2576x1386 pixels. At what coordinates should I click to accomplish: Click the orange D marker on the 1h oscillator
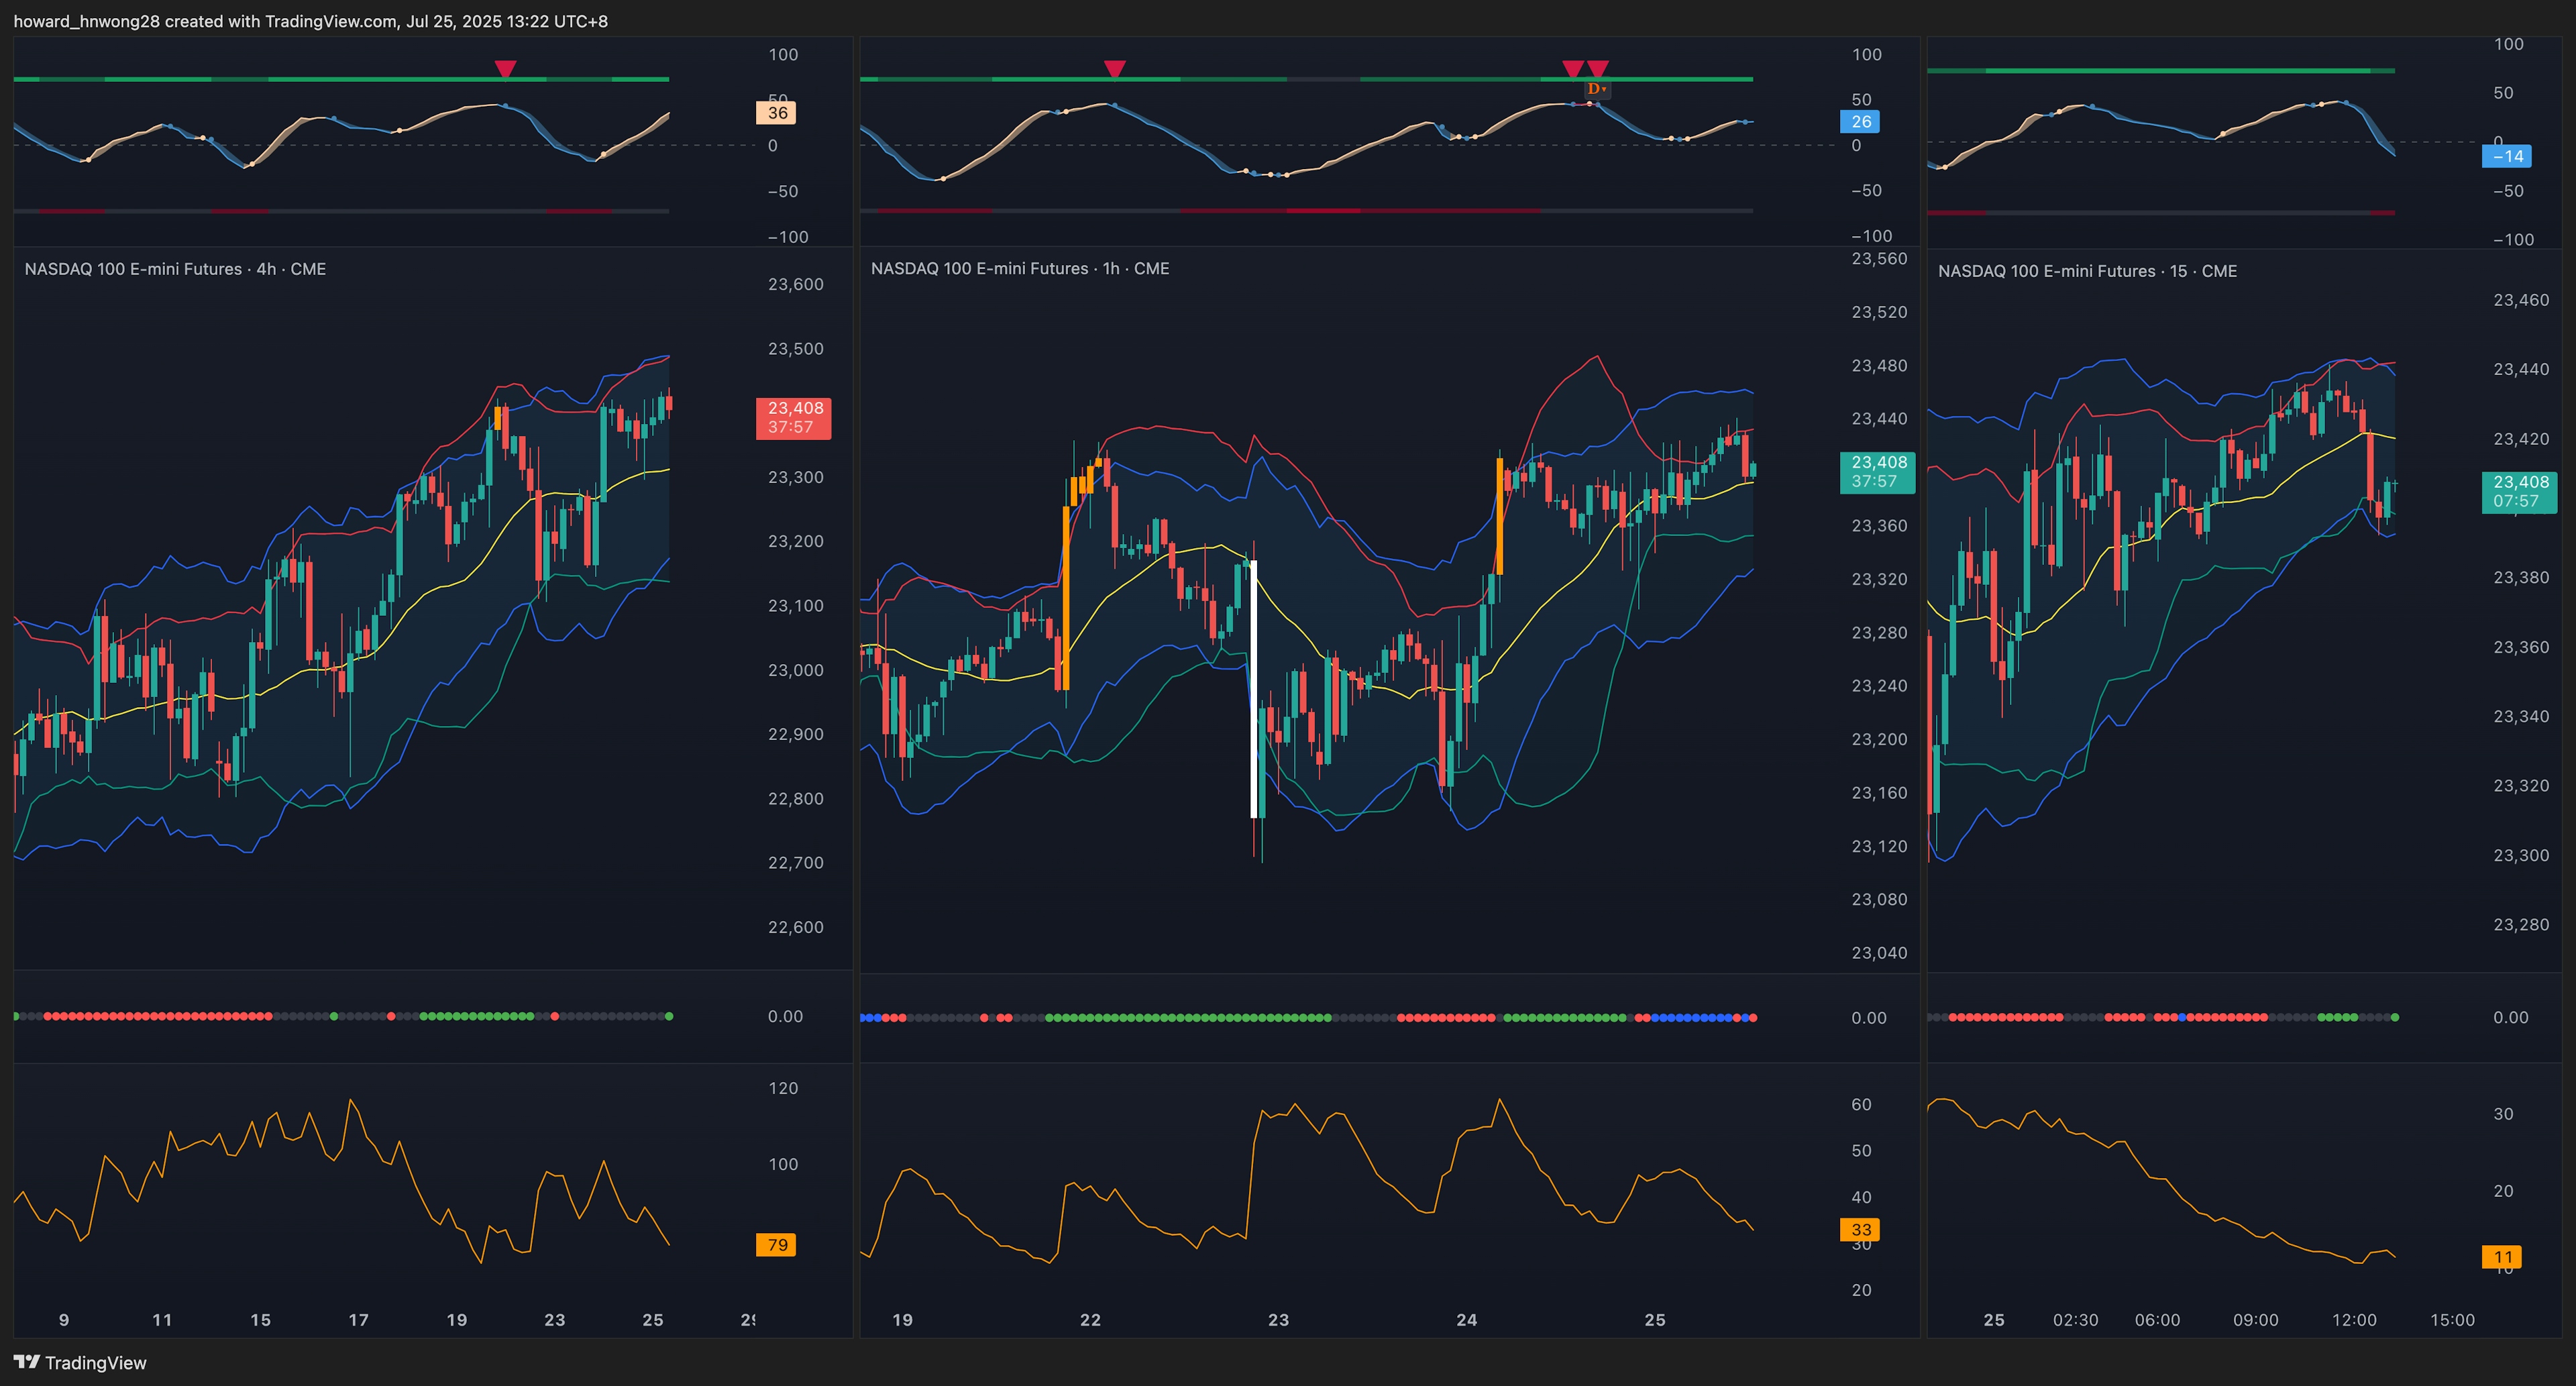(1596, 89)
